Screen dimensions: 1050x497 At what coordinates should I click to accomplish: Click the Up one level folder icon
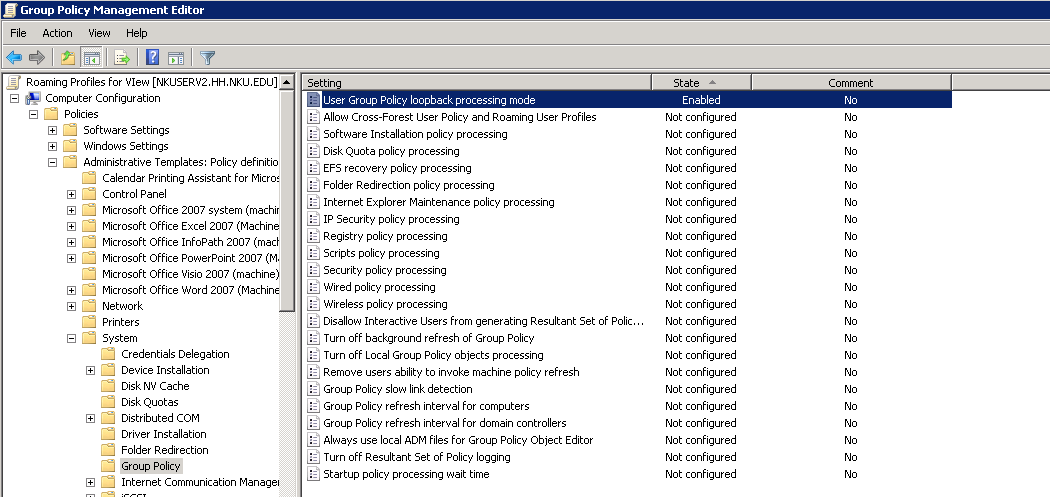tap(68, 58)
